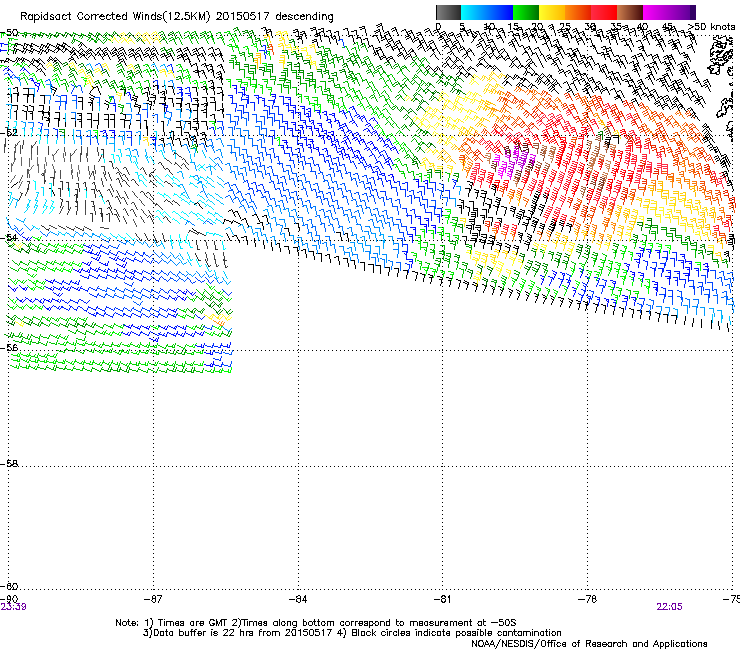The height and width of the screenshot is (650, 740).
Task: Click the '>50 knots' legend label
Action: [711, 26]
